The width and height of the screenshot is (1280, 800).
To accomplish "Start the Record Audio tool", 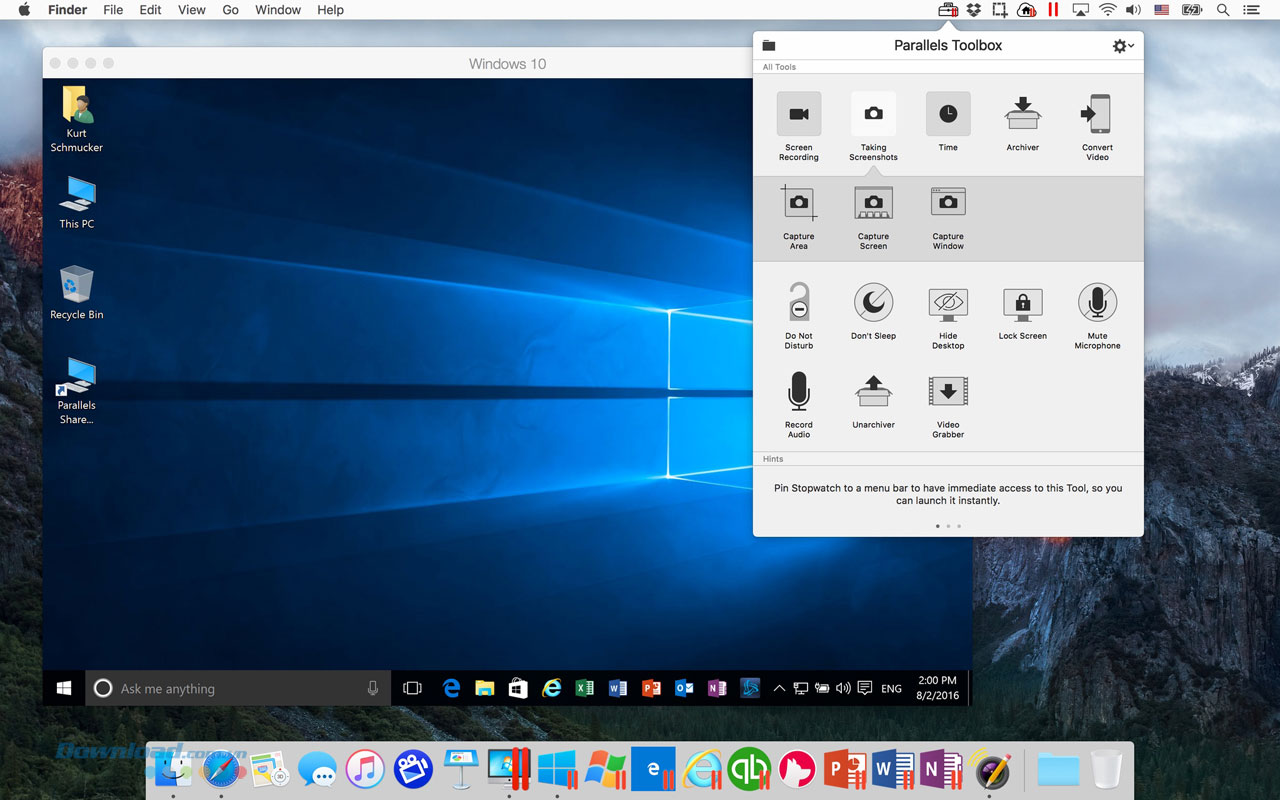I will (798, 392).
